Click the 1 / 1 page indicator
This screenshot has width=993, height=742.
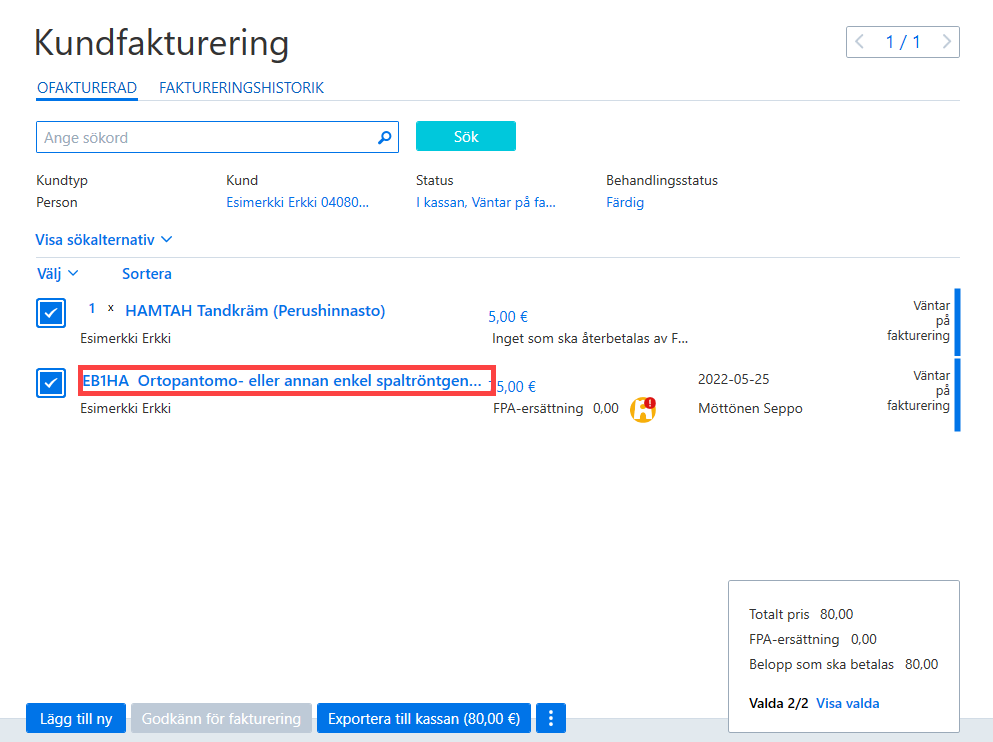(x=902, y=42)
